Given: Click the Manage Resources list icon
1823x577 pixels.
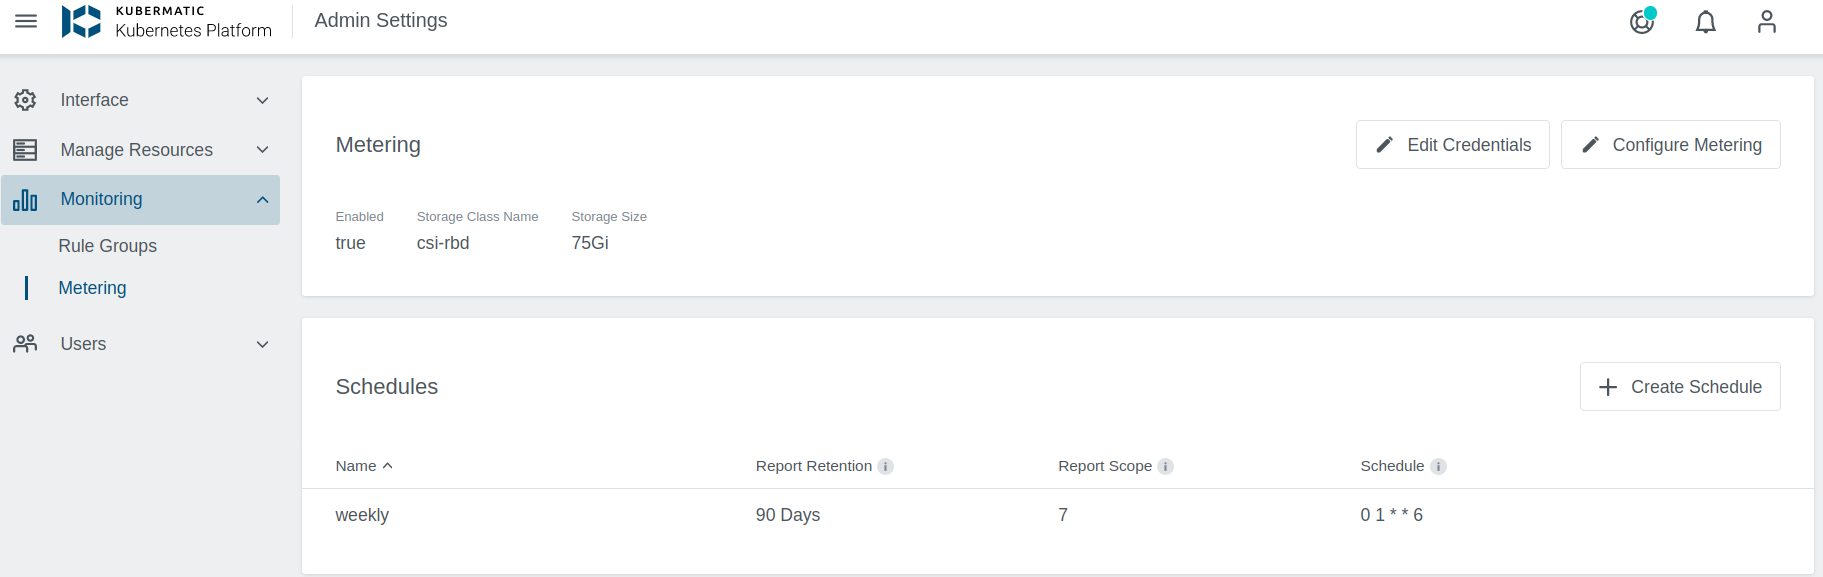Looking at the screenshot, I should pos(24,149).
